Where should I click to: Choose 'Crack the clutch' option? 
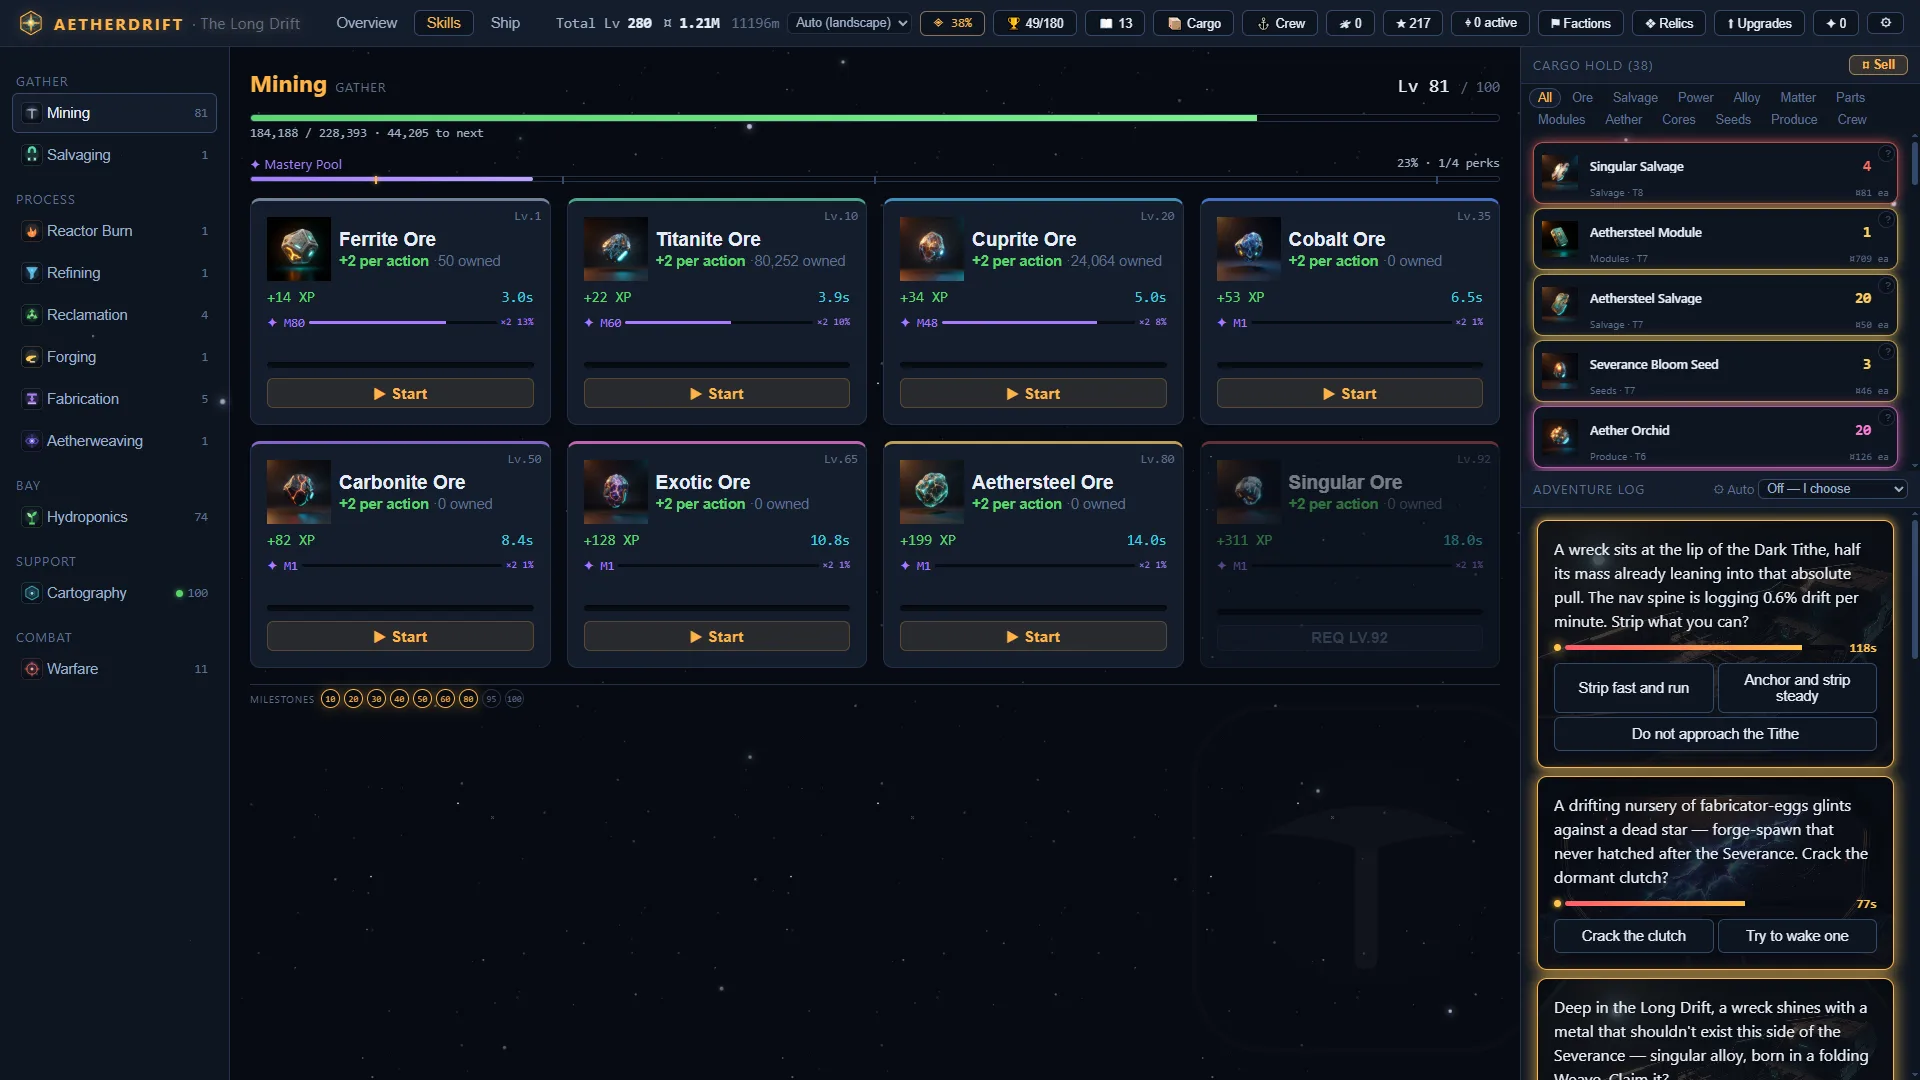pyautogui.click(x=1633, y=936)
